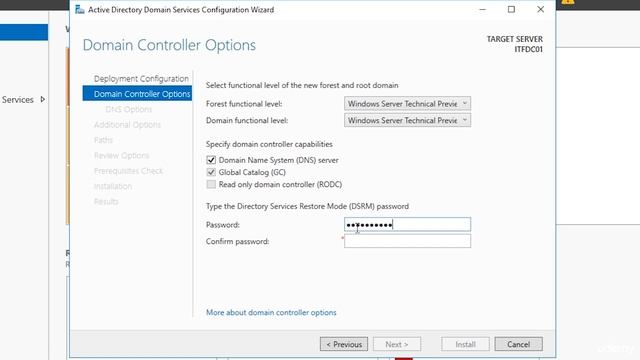This screenshot has height=360, width=640.
Task: Open the Domain functional level dropdown
Action: [x=407, y=120]
